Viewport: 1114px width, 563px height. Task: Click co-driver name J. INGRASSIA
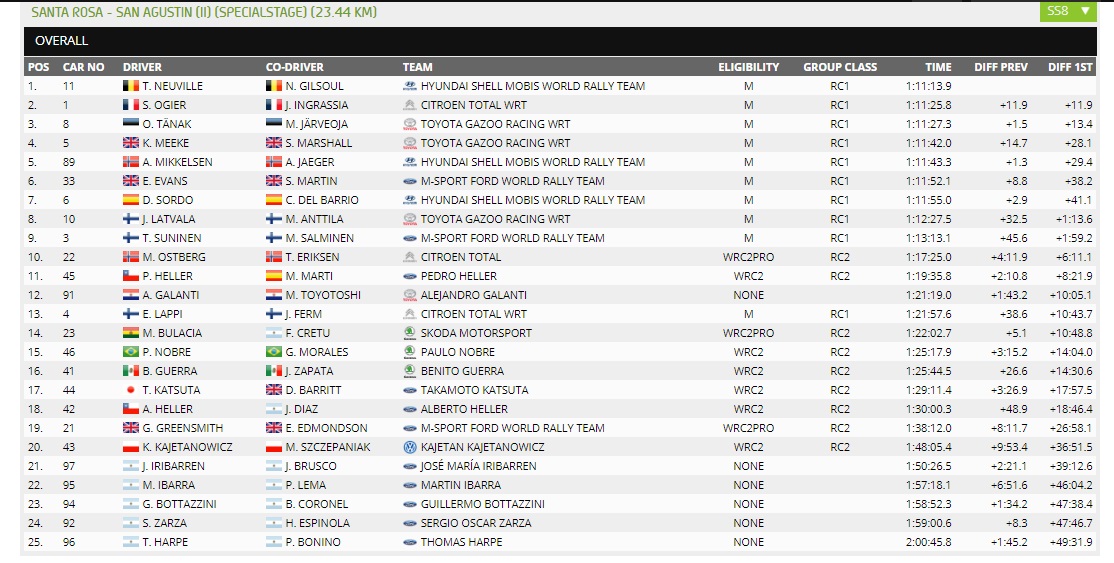tap(317, 105)
